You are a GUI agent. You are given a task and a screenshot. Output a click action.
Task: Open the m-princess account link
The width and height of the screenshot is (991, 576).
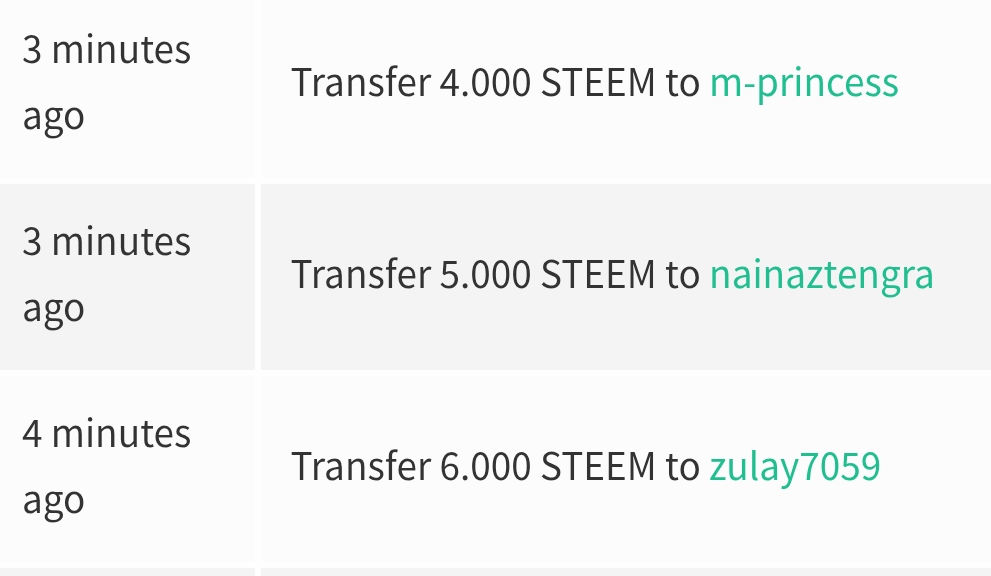tap(804, 83)
